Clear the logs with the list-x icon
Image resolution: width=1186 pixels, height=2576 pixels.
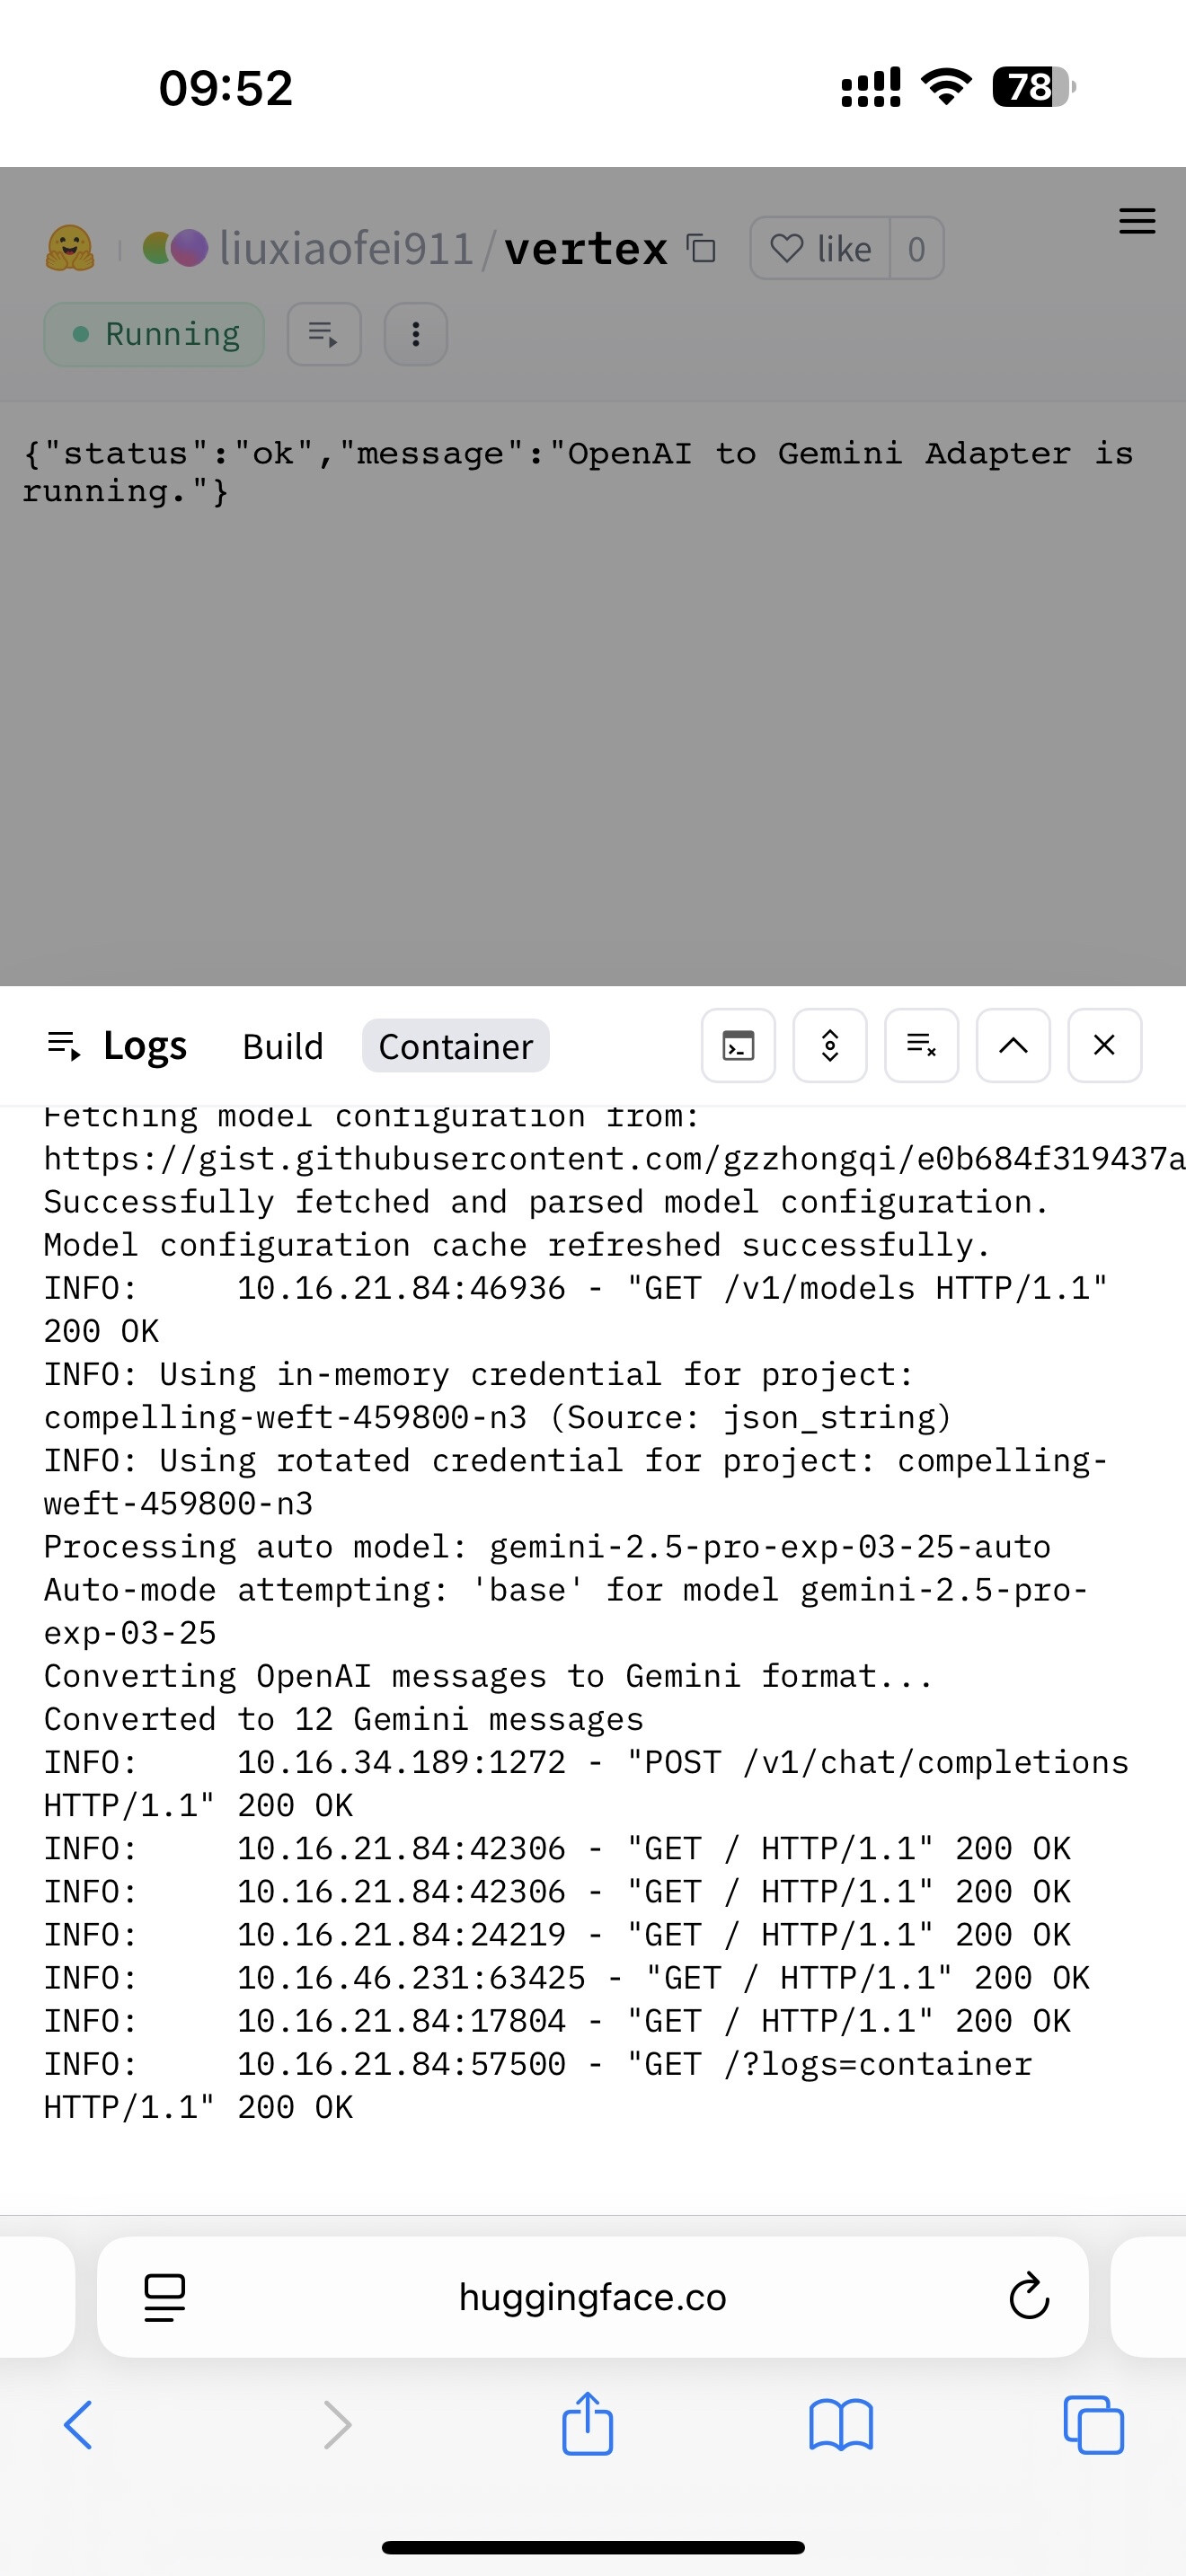point(921,1046)
